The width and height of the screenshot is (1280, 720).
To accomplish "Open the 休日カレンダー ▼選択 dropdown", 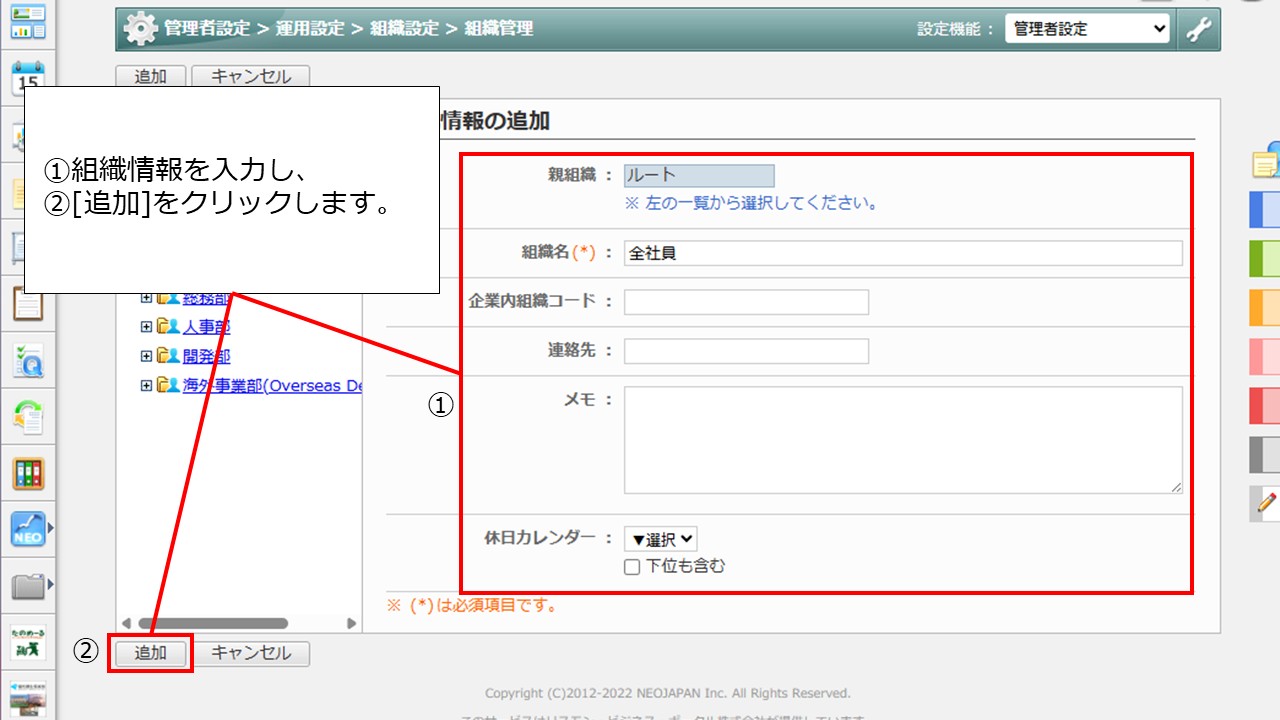I will tap(660, 540).
